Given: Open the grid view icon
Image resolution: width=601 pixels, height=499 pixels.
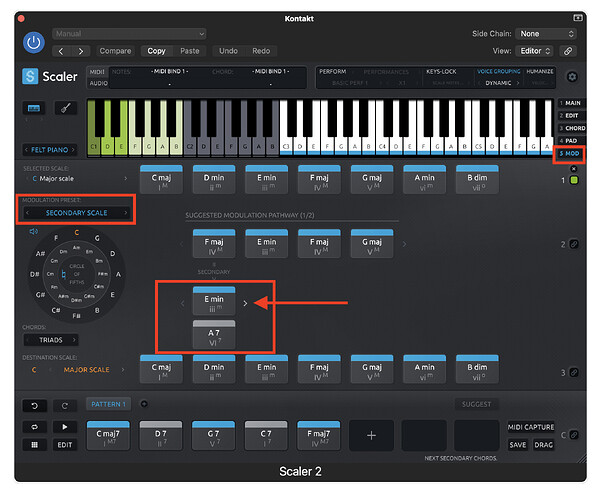Looking at the screenshot, I should click(x=34, y=445).
